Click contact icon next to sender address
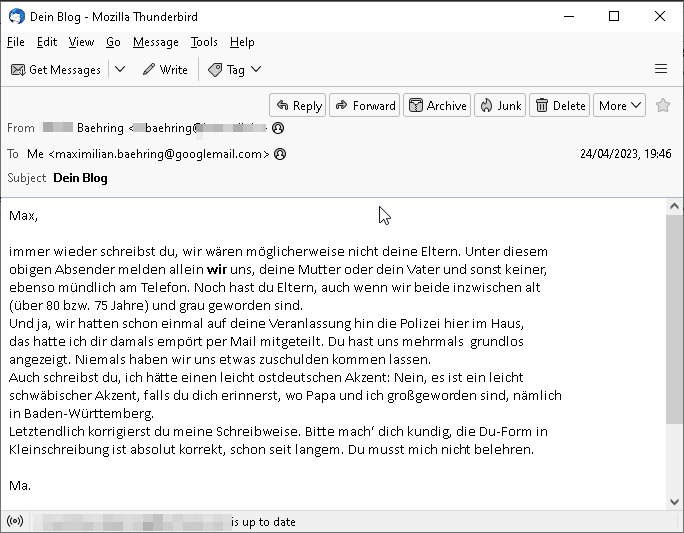This screenshot has height=533, width=684. tap(278, 128)
